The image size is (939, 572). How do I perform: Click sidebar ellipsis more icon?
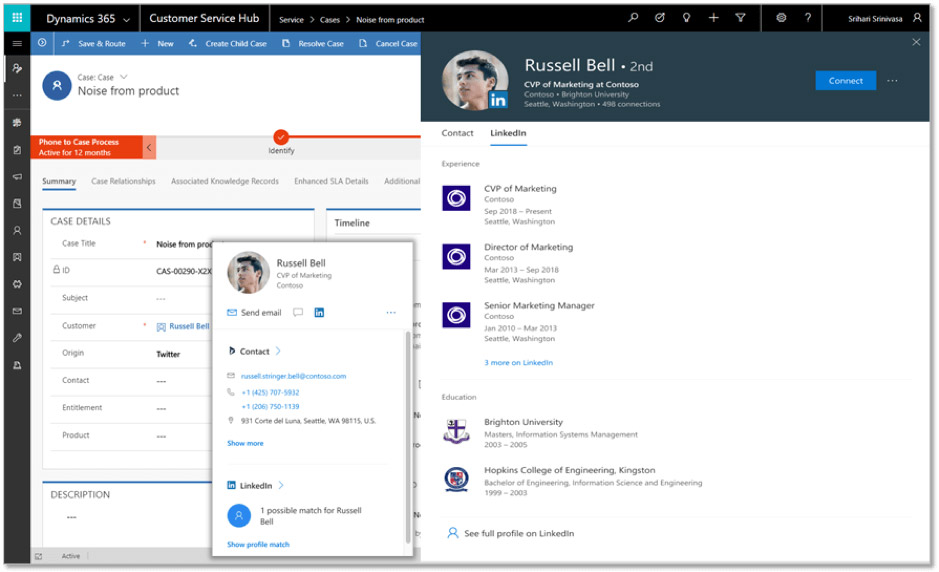tap(17, 95)
